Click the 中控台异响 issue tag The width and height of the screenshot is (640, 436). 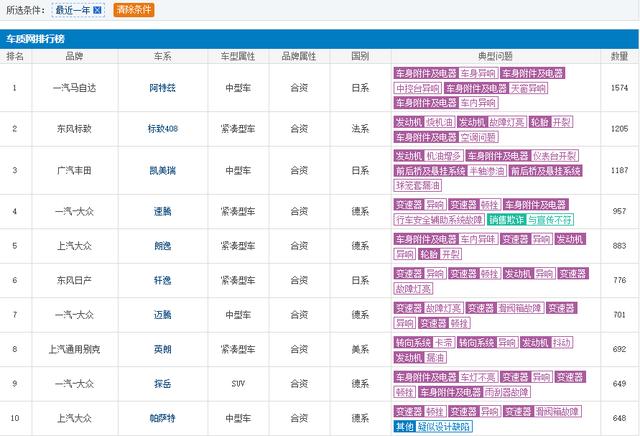click(x=418, y=88)
